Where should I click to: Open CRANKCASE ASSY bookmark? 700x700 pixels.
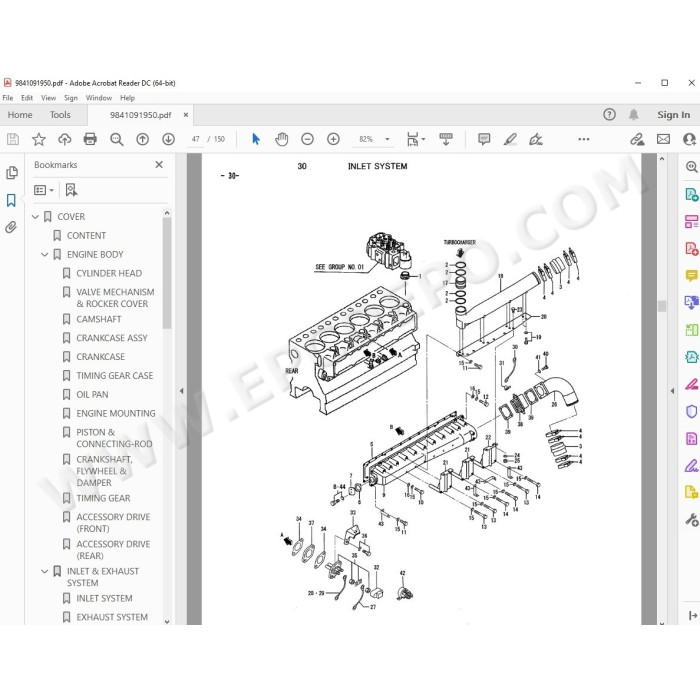[112, 338]
